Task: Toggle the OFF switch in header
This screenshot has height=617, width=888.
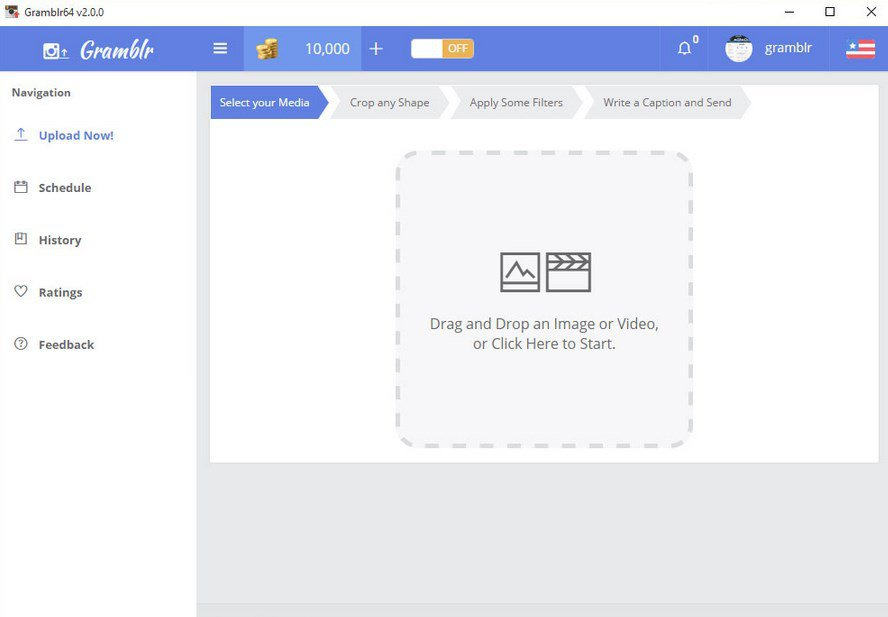Action: click(442, 48)
